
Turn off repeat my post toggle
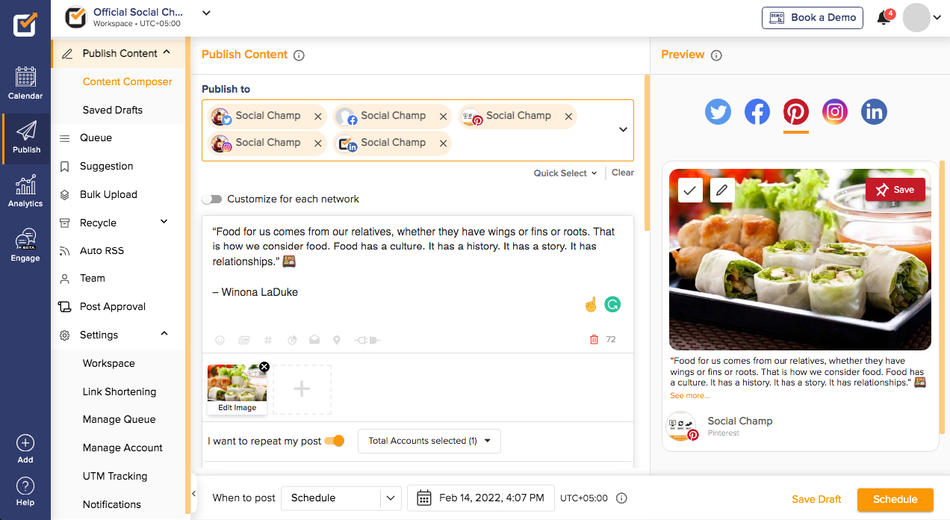(334, 441)
